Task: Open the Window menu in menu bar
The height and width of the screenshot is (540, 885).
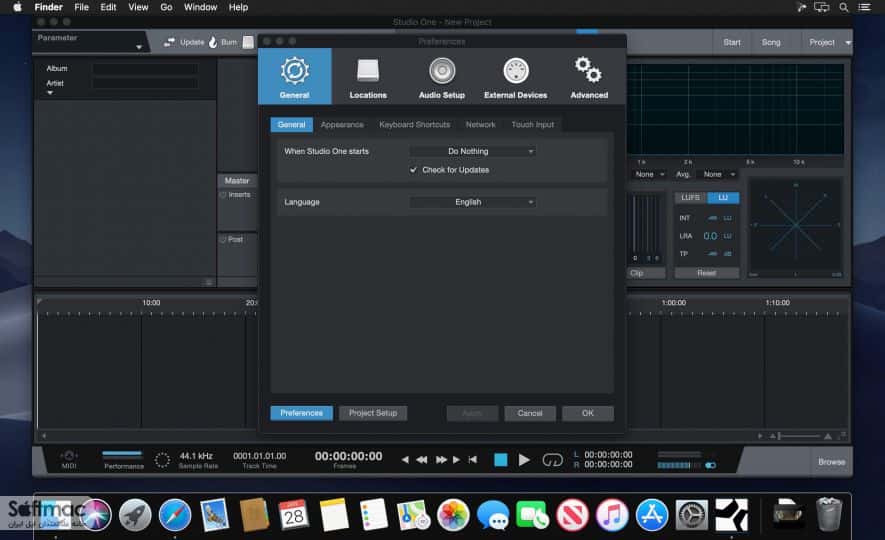Action: click(200, 7)
